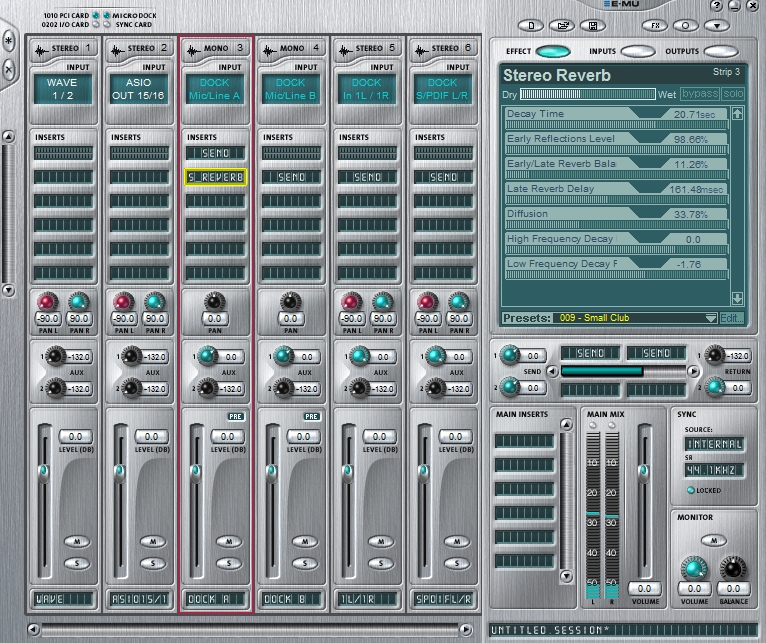This screenshot has height=643, width=766.
Task: Click Aux 2 knob on strip 5
Action: [x=359, y=388]
